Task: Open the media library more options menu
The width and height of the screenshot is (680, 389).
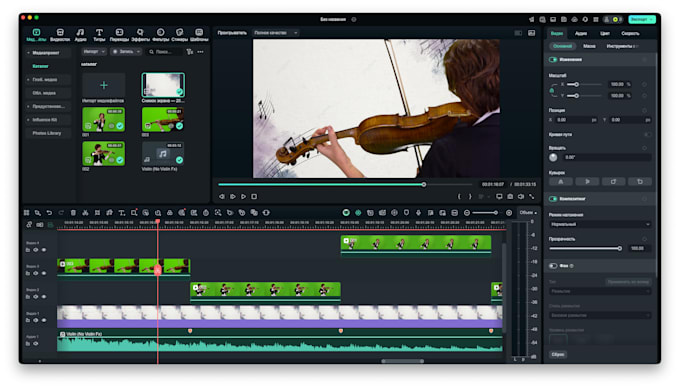Action: click(x=200, y=52)
